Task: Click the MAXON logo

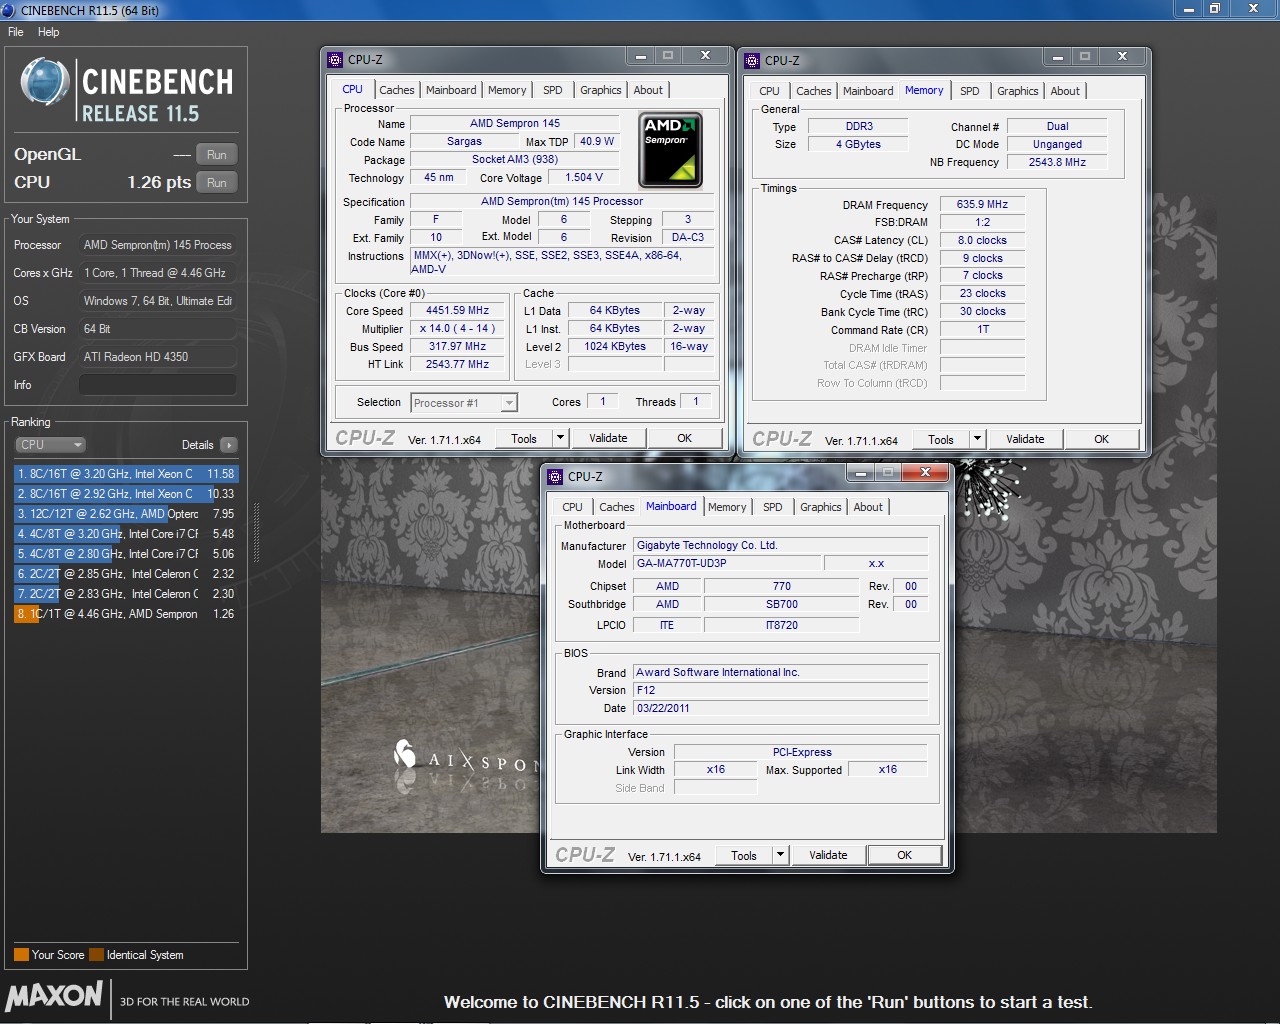Action: pos(54,996)
